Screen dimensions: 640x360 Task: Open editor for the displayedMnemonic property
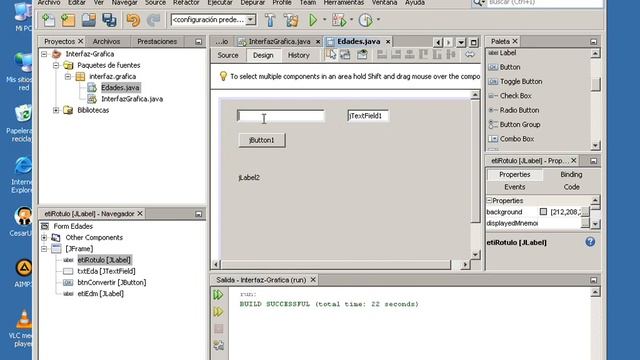pos(585,223)
